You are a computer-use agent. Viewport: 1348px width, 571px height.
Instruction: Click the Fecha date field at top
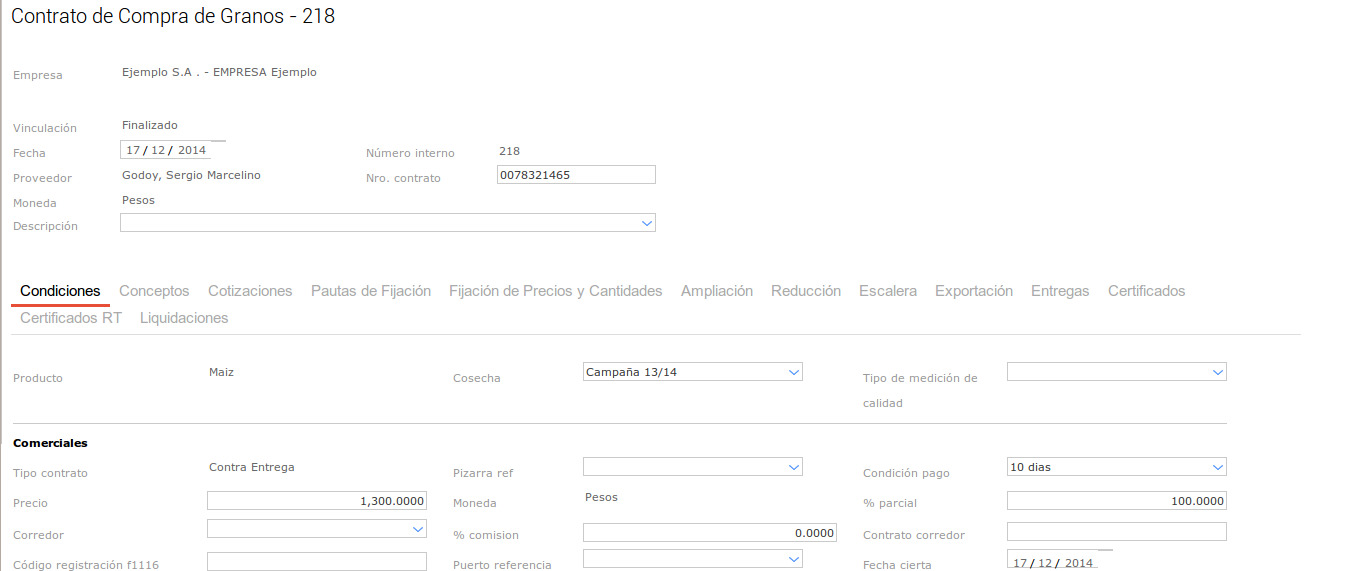pyautogui.click(x=166, y=151)
